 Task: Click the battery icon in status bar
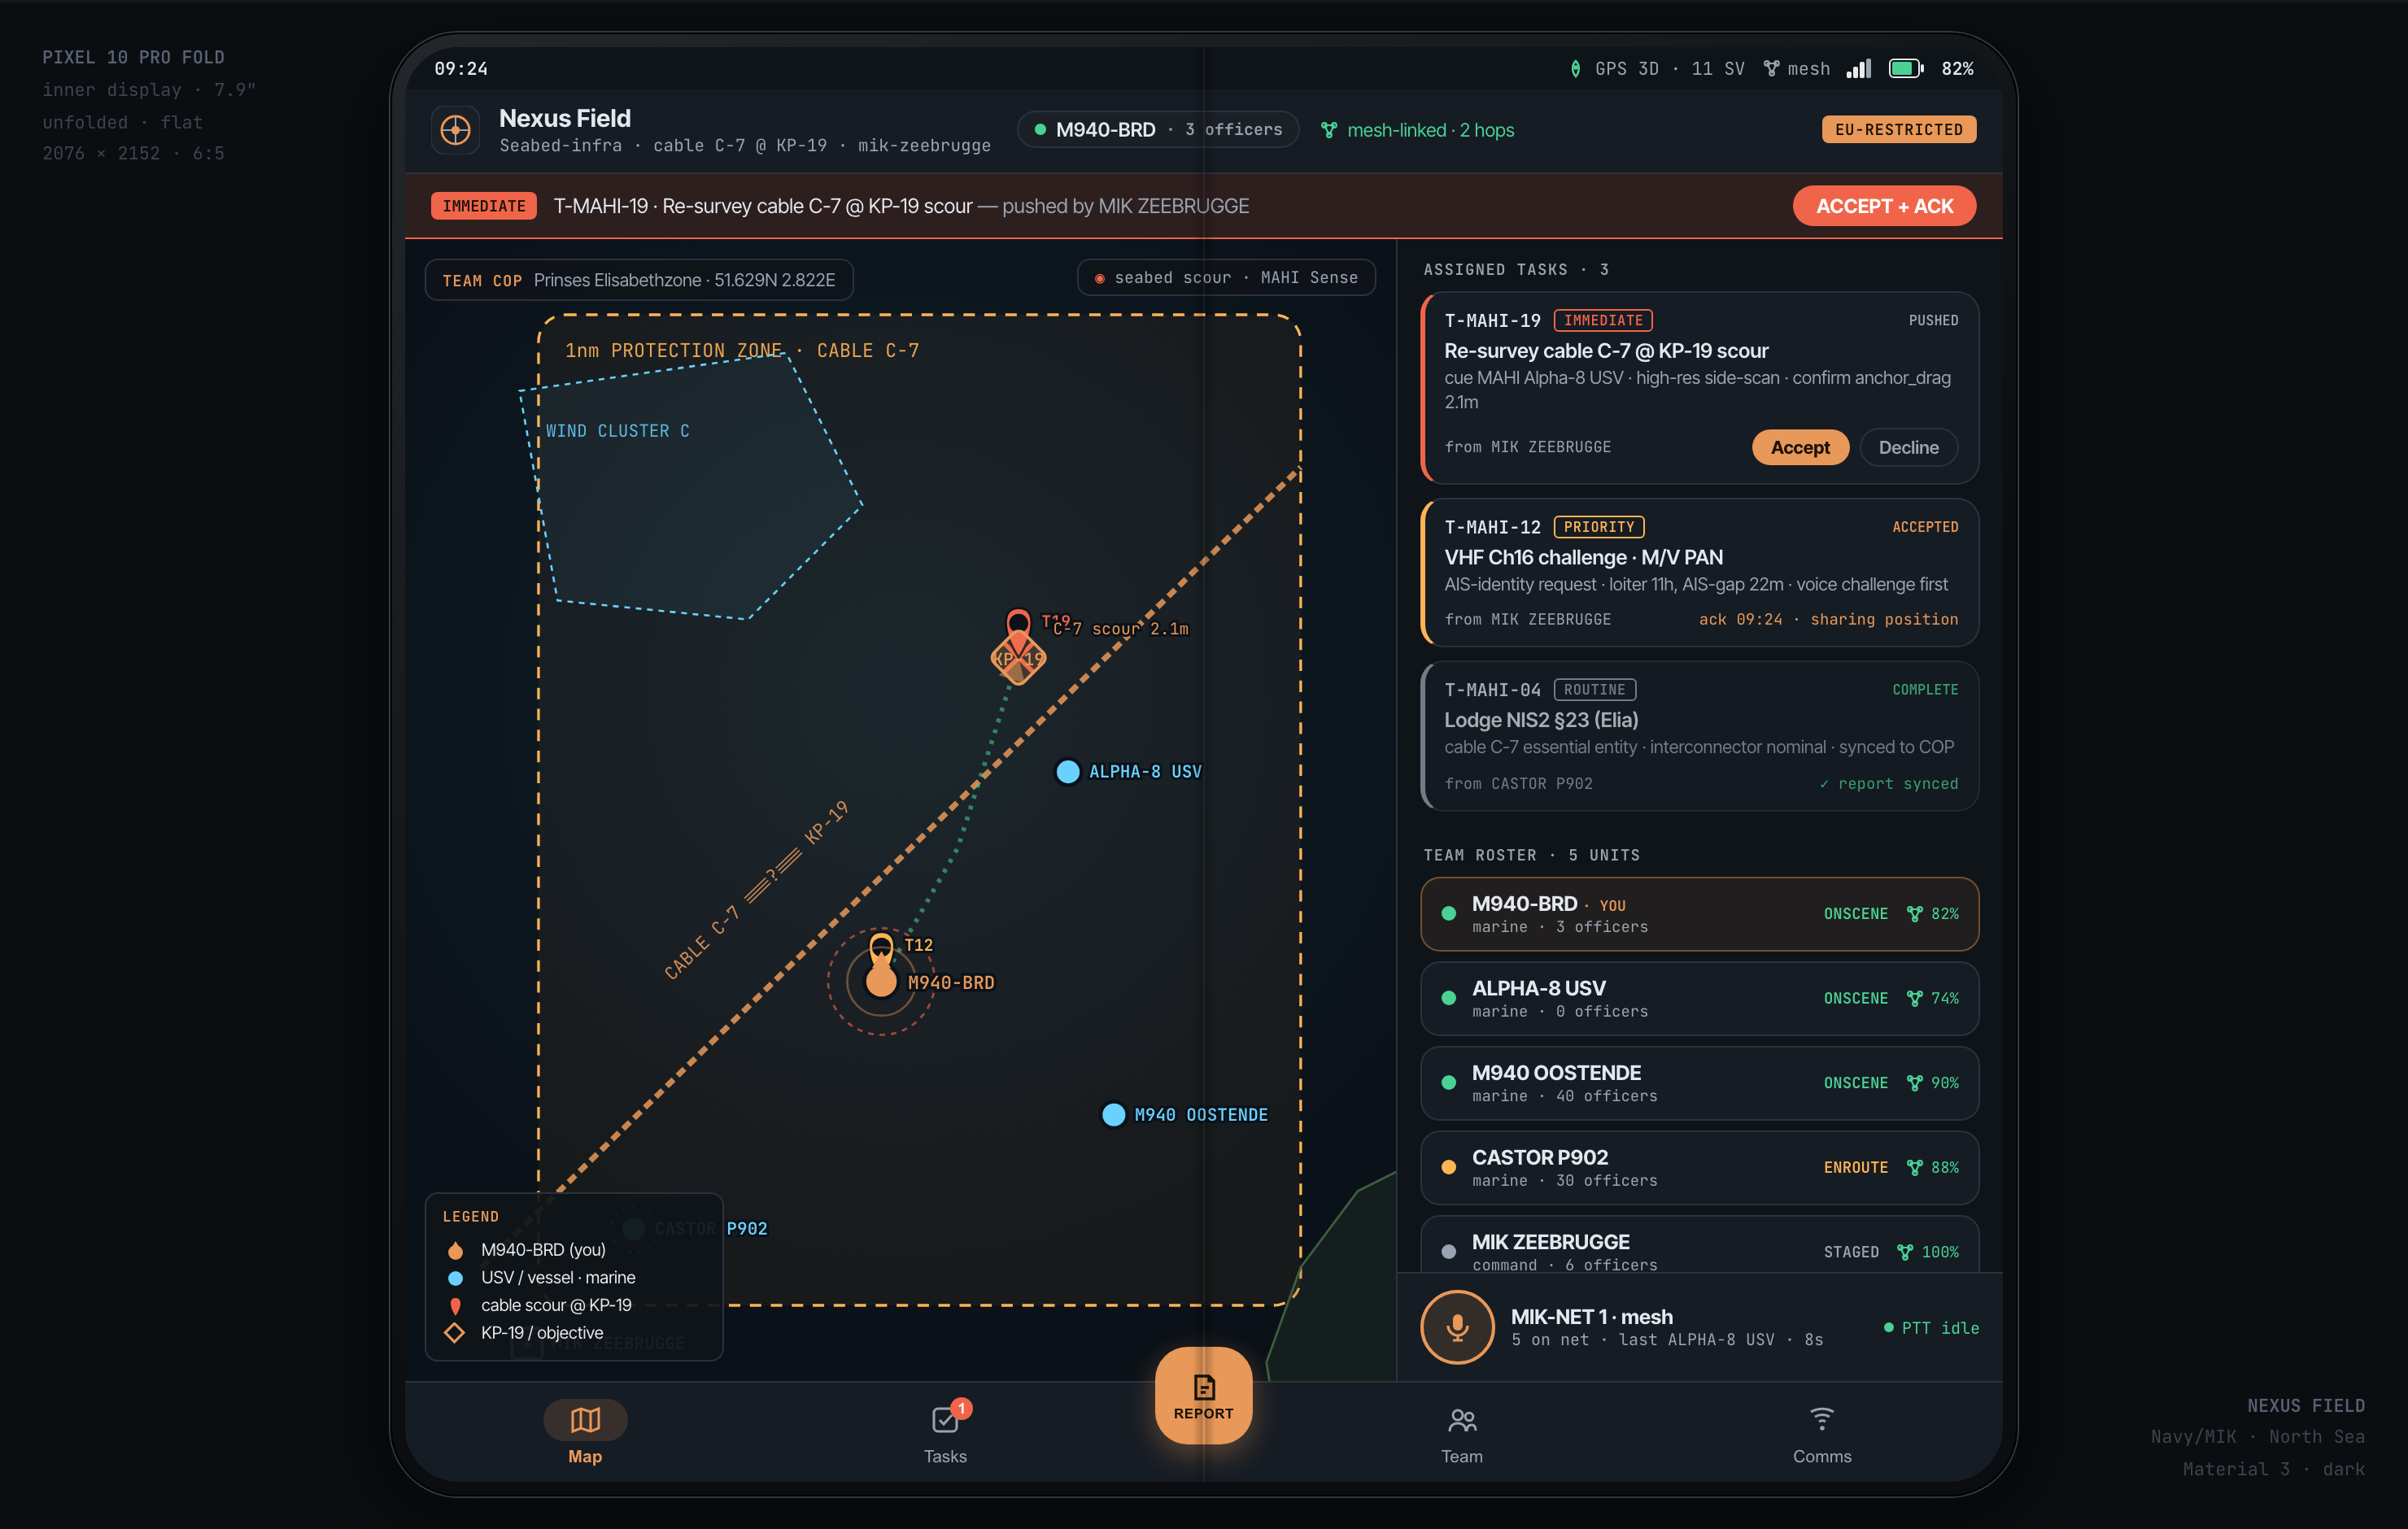pyautogui.click(x=1905, y=68)
